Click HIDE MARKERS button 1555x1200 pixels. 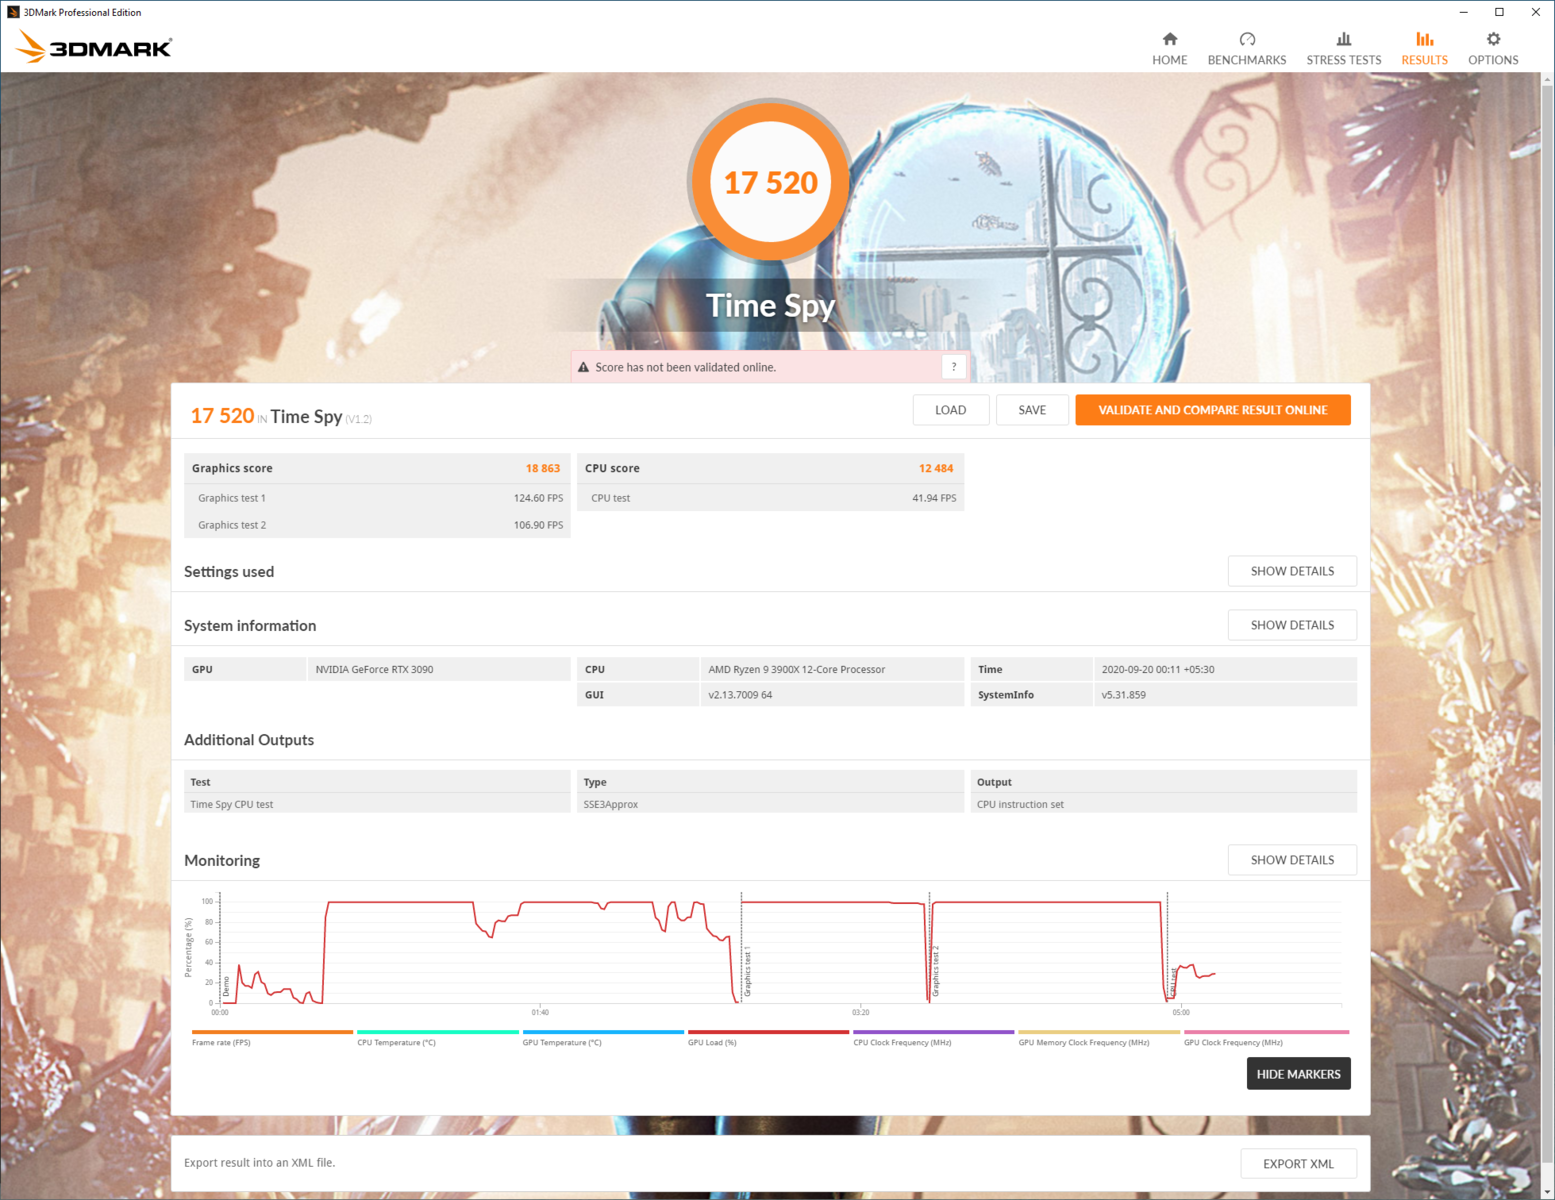coord(1298,1074)
